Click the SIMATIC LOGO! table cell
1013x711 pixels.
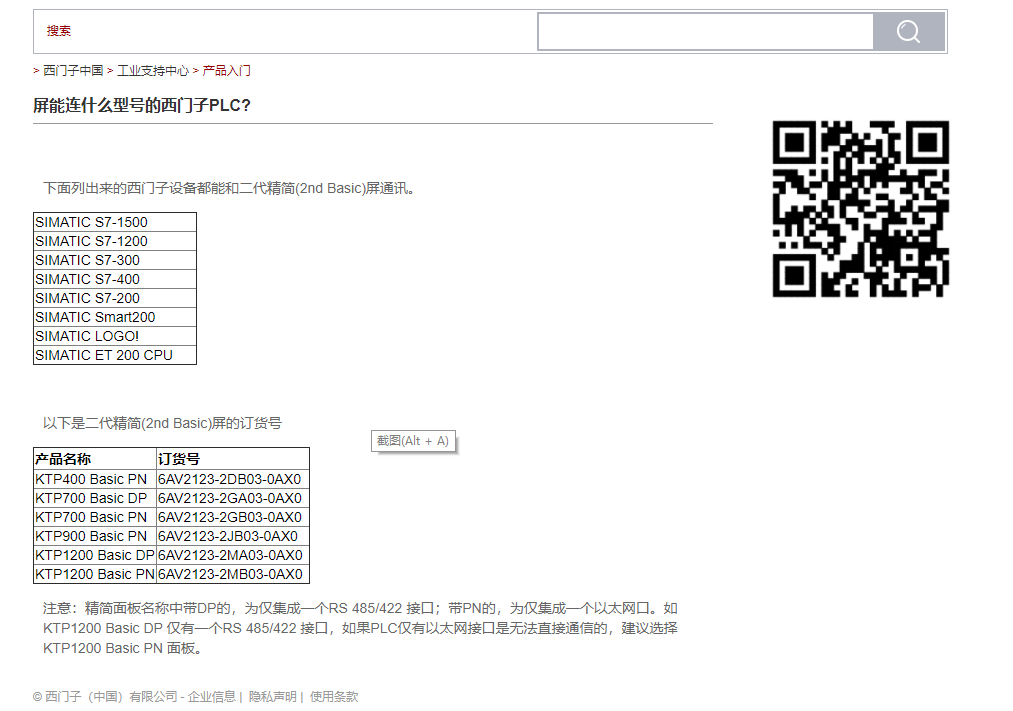tap(114, 336)
